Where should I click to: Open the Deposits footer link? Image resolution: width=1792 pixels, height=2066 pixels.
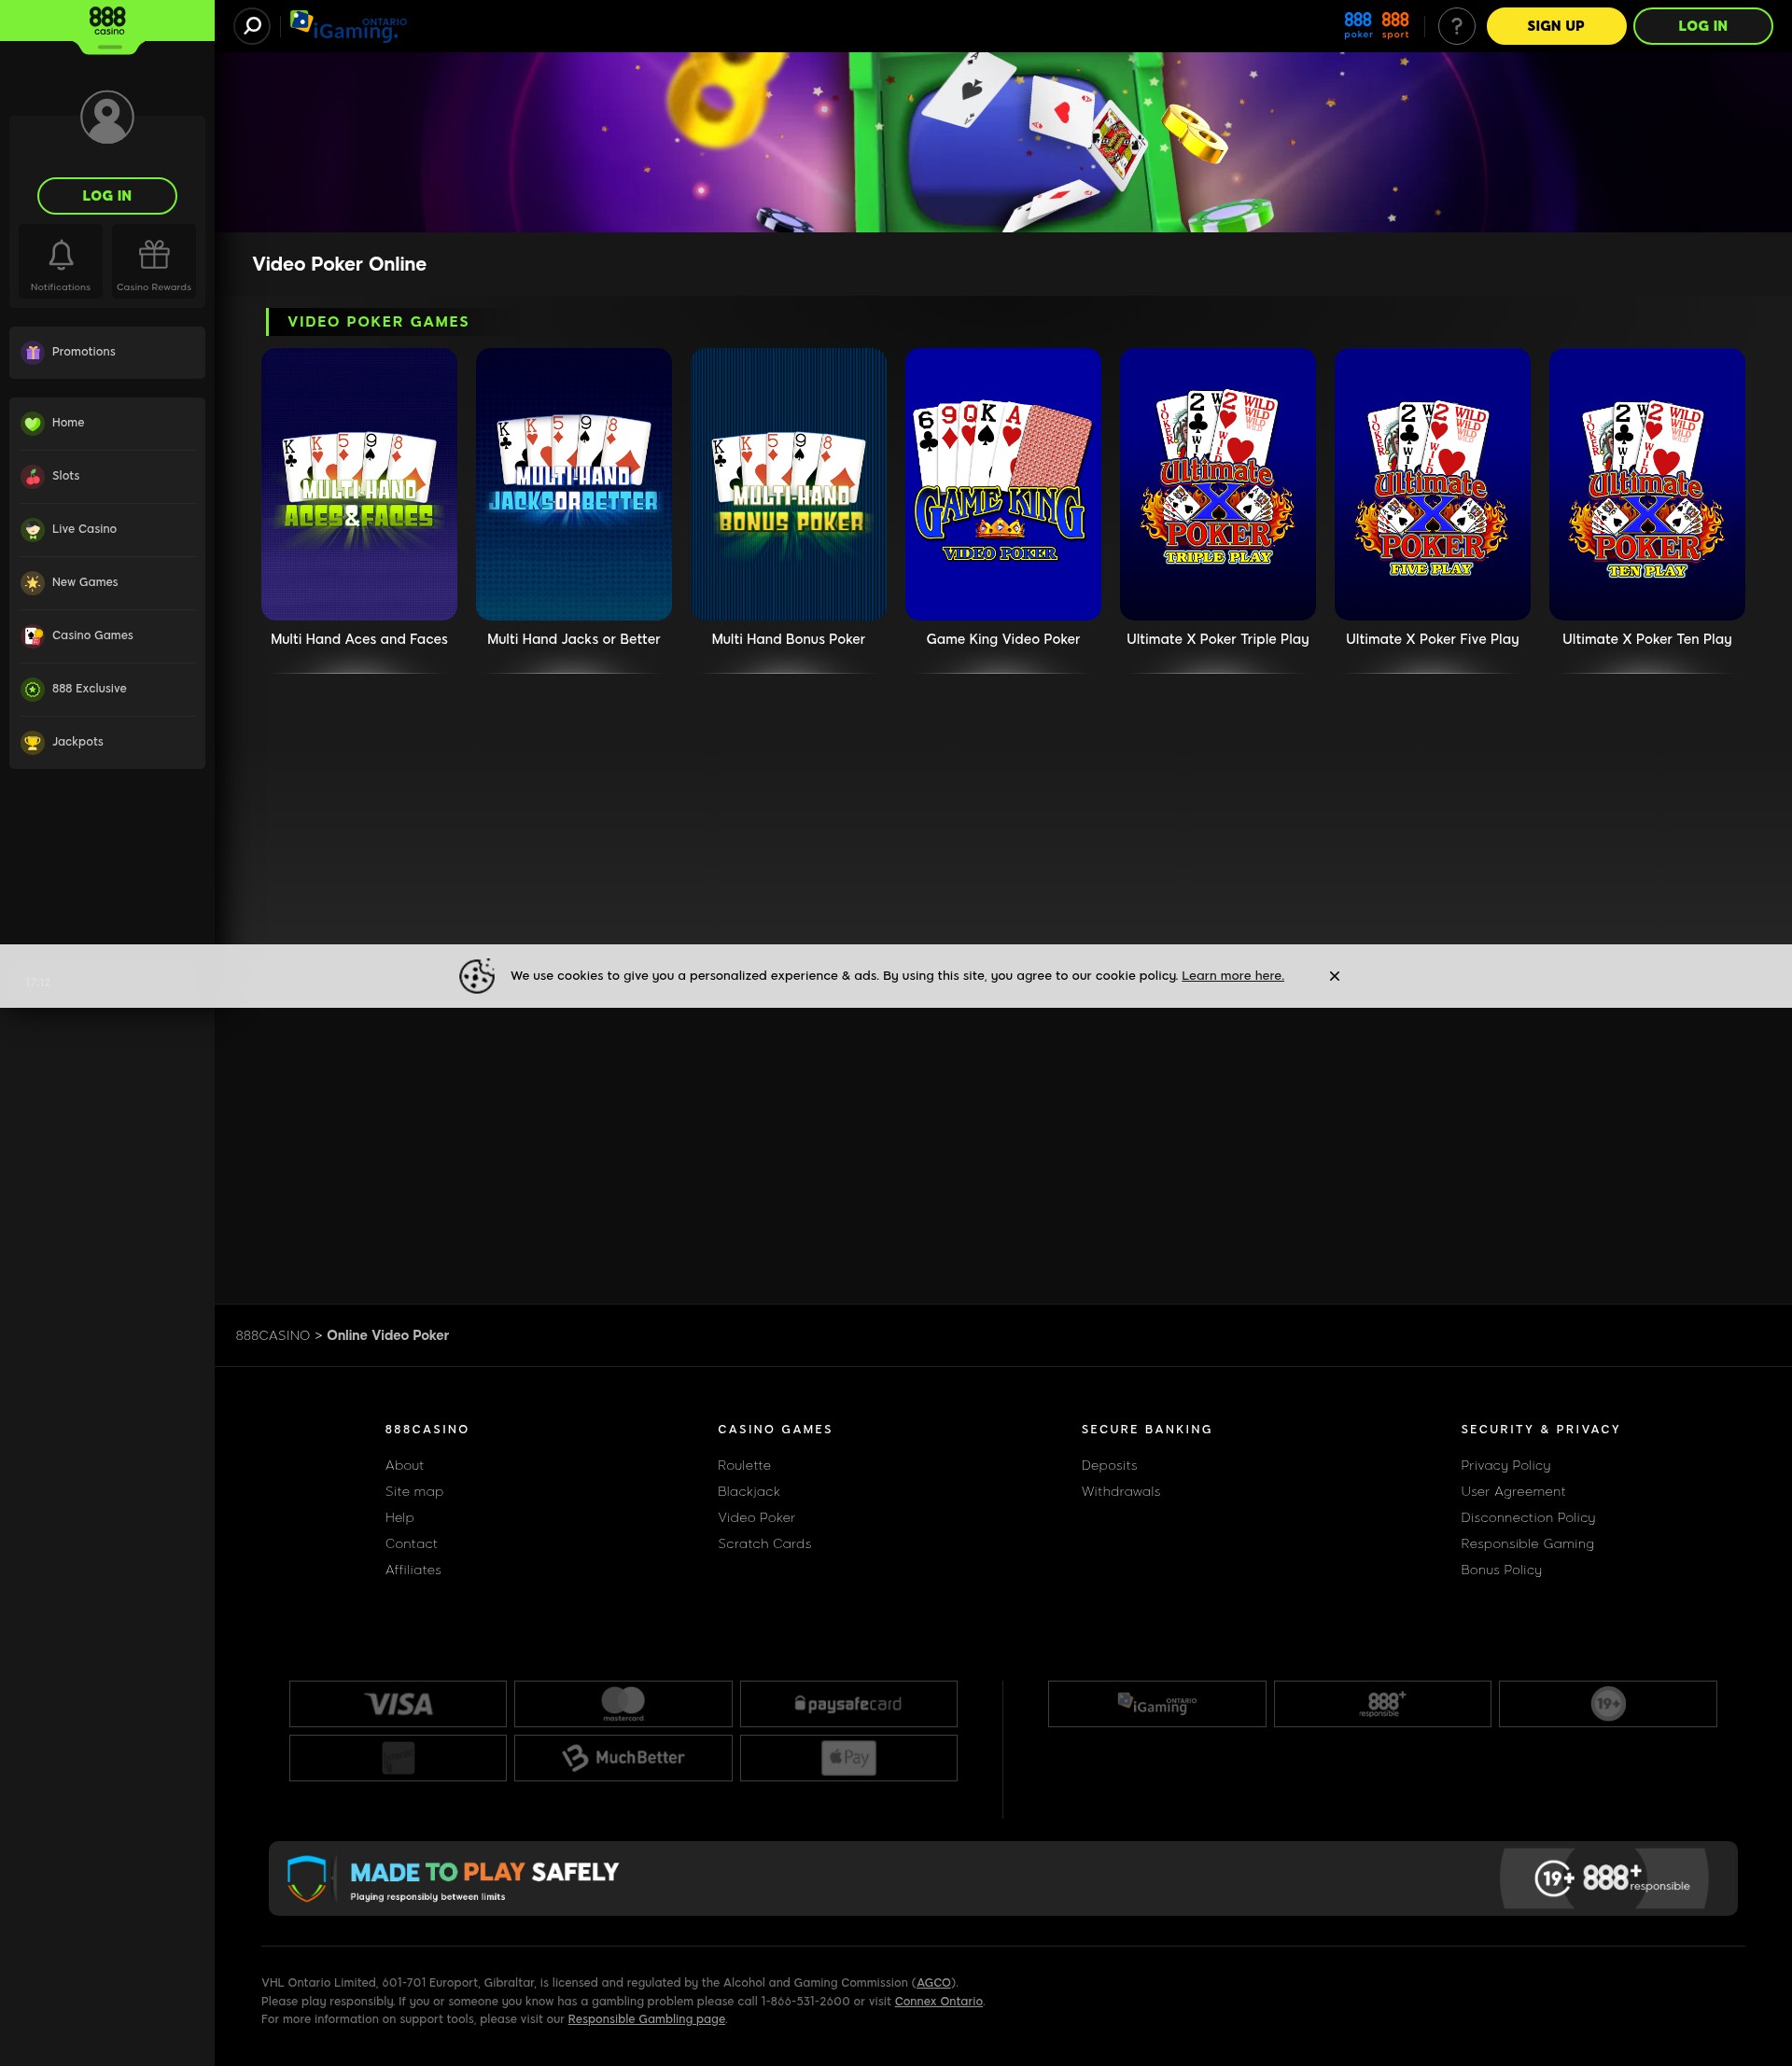coord(1109,1466)
